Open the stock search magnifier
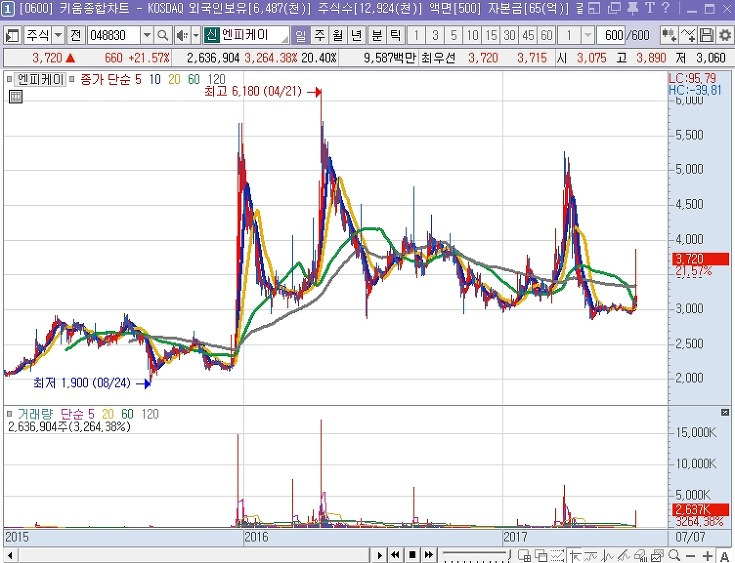 click(x=163, y=35)
